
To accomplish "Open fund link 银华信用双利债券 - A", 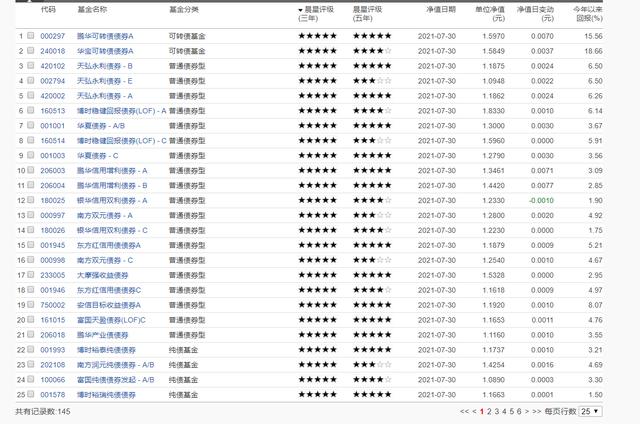I will pos(112,201).
